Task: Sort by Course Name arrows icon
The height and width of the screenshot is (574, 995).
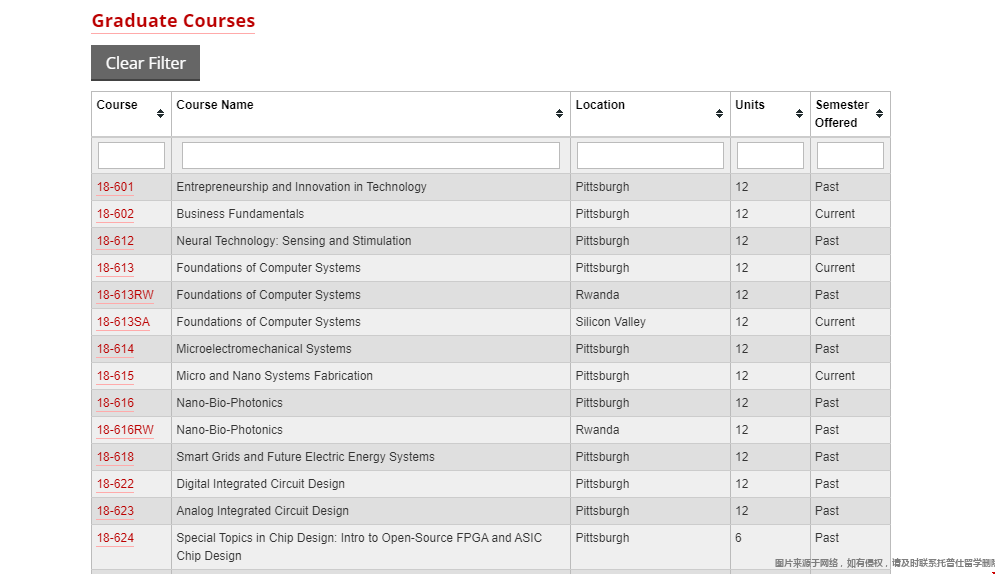Action: coord(559,114)
